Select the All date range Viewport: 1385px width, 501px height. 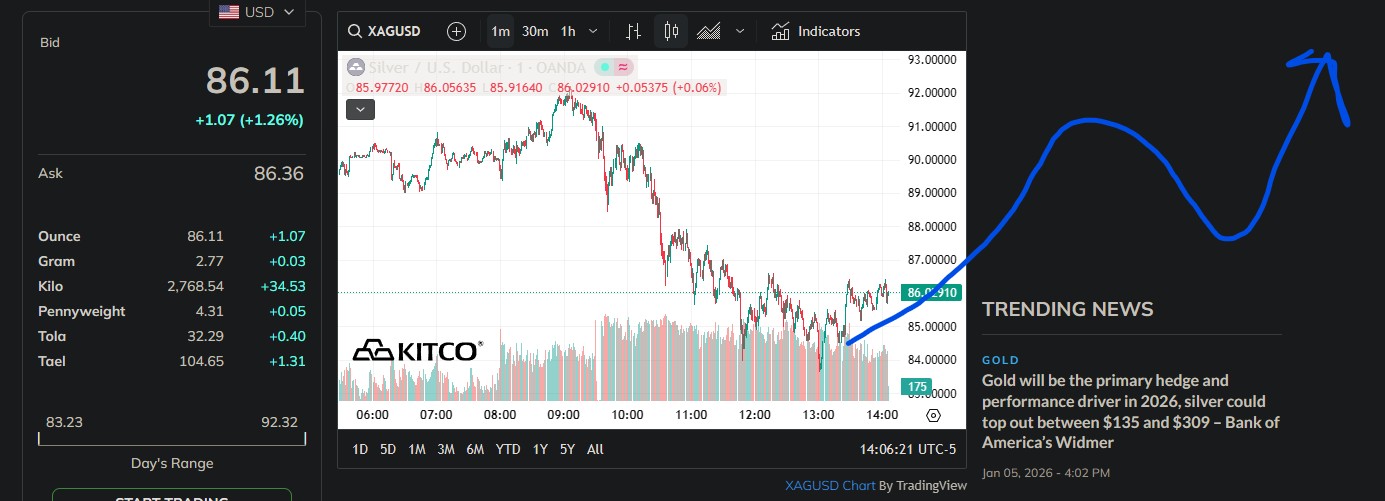pyautogui.click(x=595, y=449)
